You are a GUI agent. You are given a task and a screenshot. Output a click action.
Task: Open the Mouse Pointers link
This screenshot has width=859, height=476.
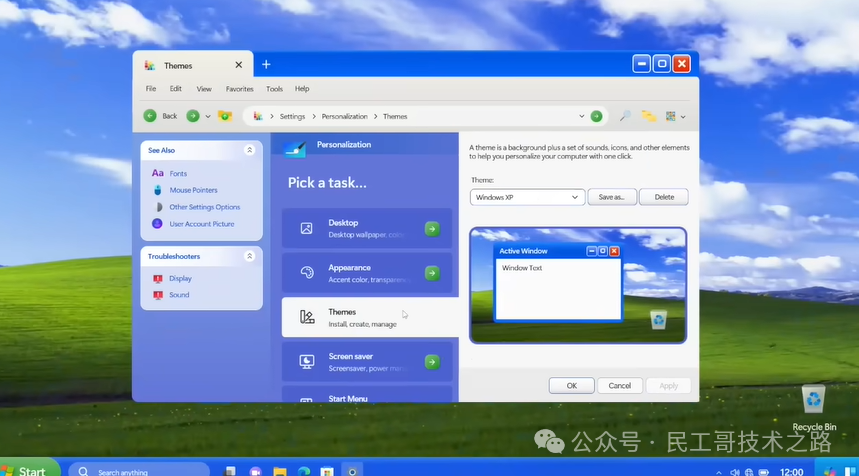click(193, 190)
